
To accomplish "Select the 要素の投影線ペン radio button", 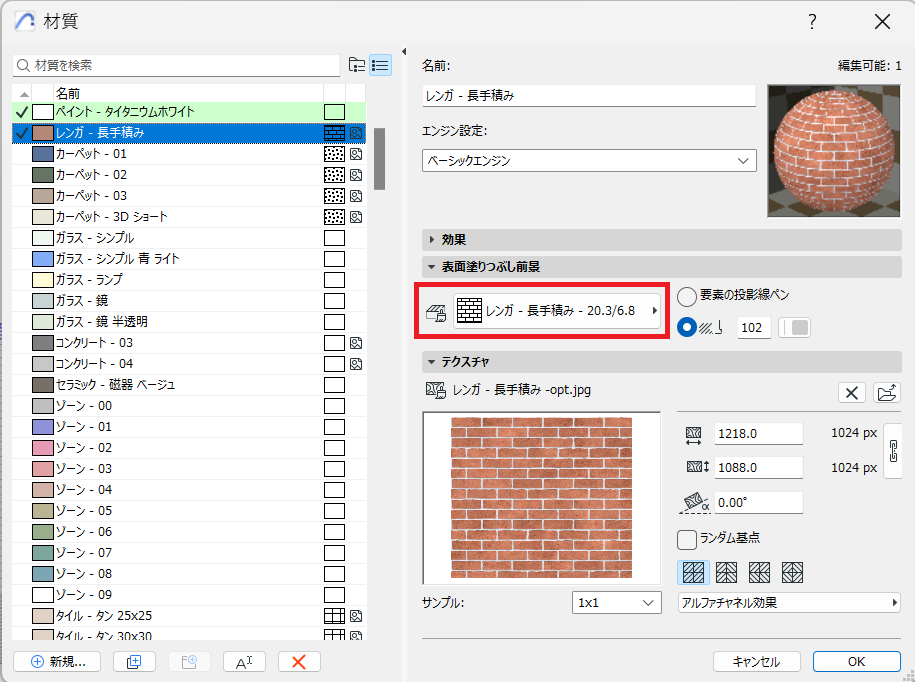I will pos(687,296).
